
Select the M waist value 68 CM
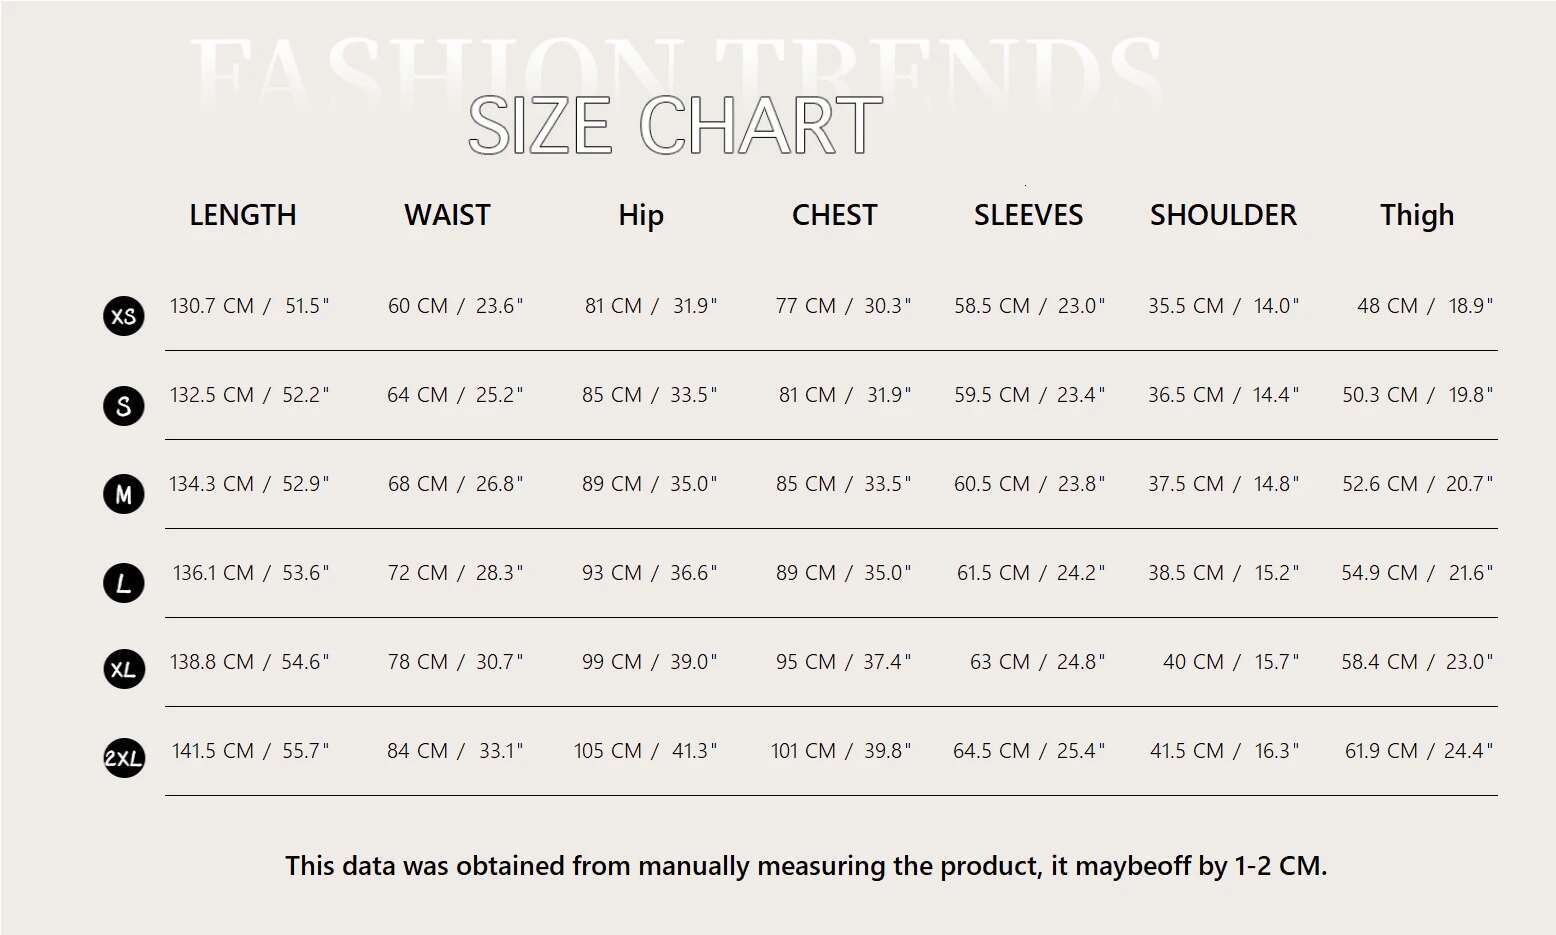click(x=418, y=484)
